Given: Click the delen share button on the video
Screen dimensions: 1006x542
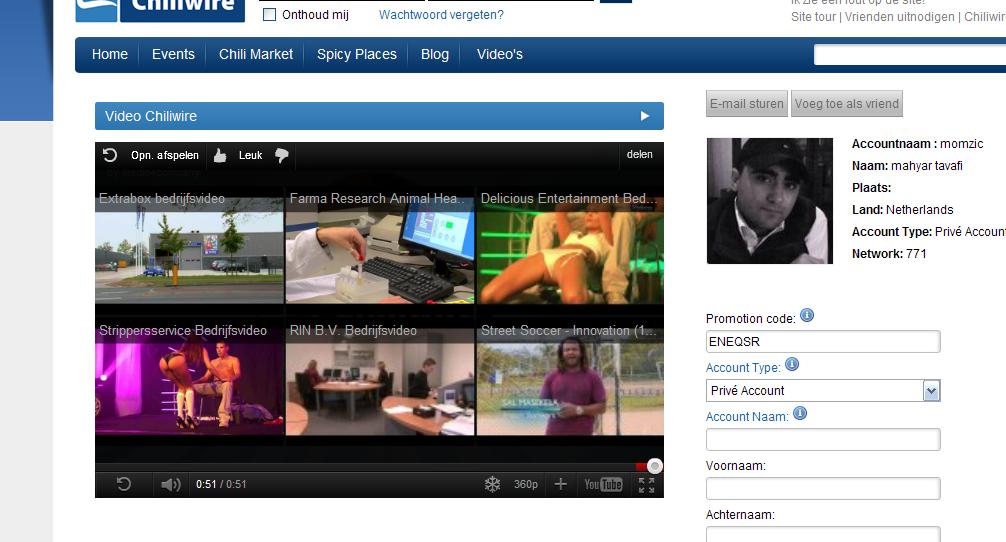Looking at the screenshot, I should (x=640, y=155).
